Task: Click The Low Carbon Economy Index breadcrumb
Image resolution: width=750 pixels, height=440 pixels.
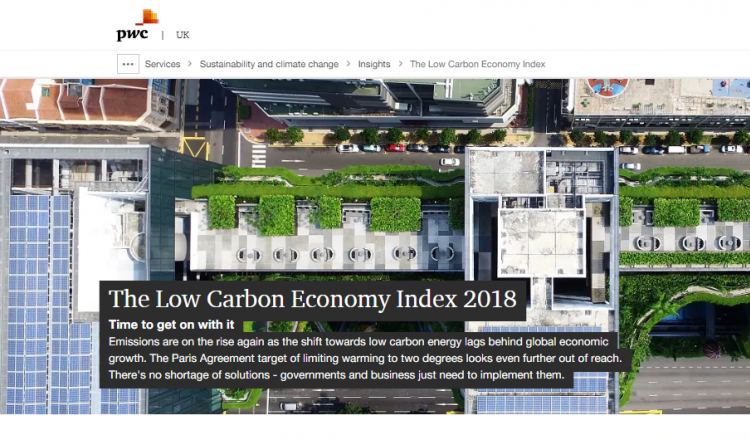Action: click(x=477, y=64)
